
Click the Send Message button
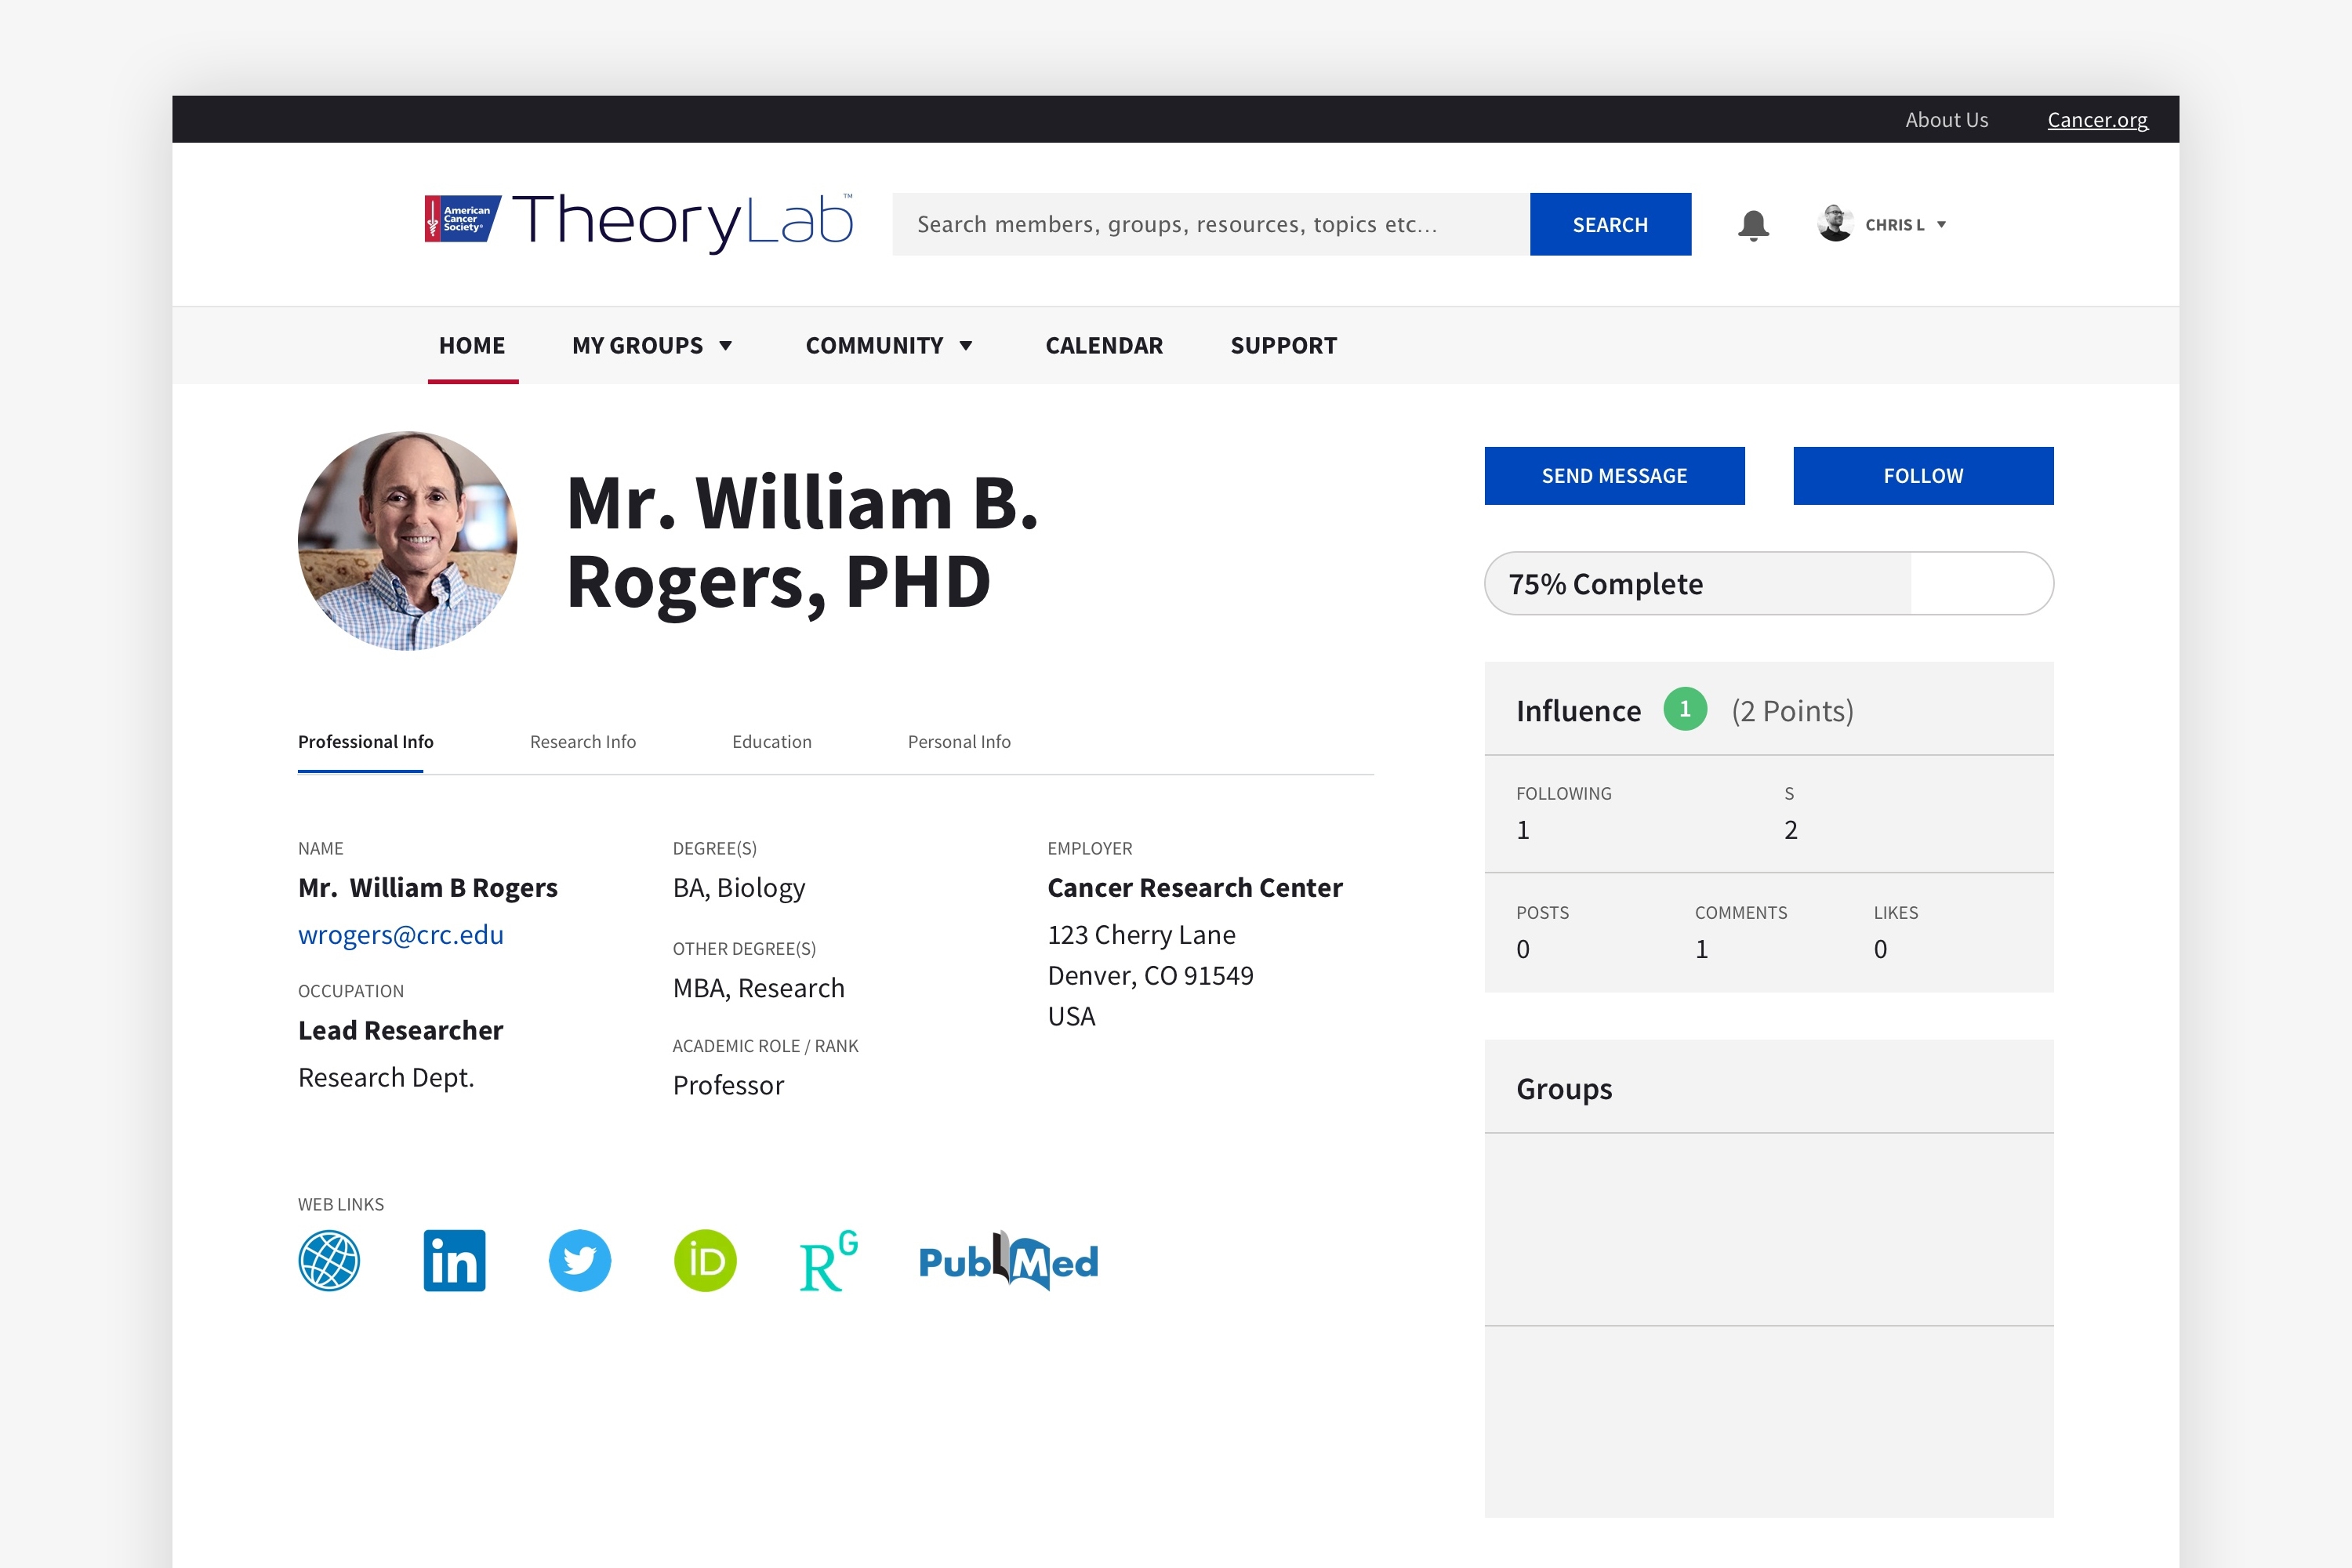(1614, 476)
